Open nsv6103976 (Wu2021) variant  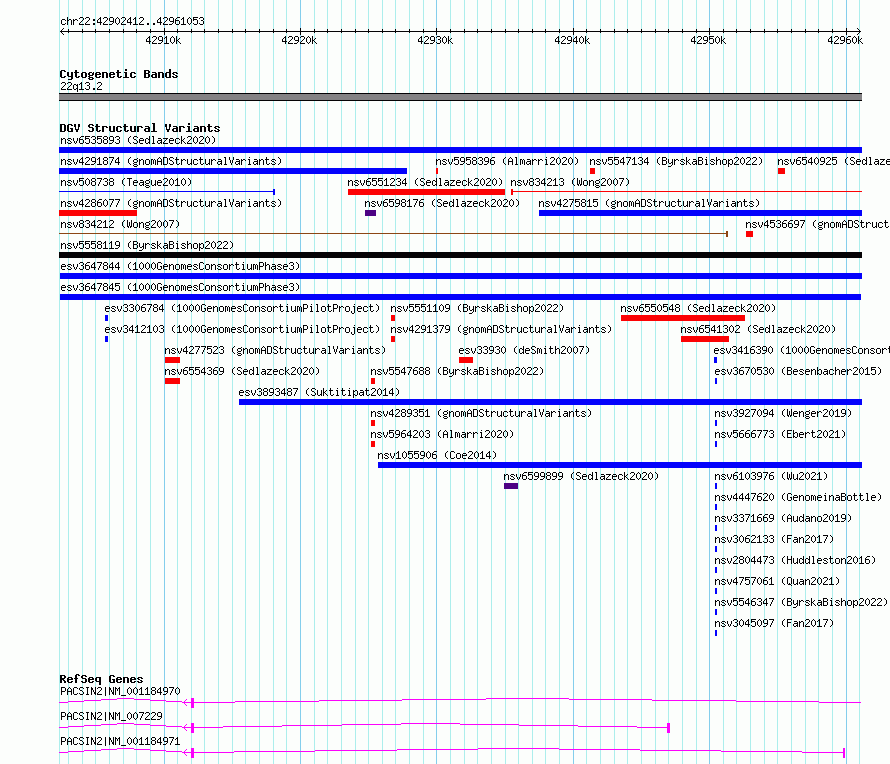click(x=771, y=476)
